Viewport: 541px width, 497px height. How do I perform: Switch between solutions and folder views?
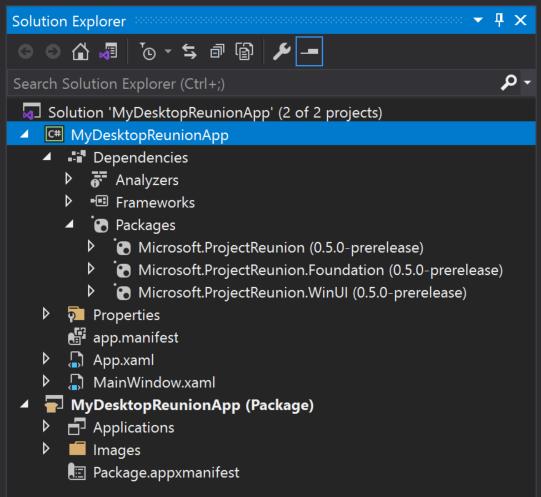[x=108, y=52]
